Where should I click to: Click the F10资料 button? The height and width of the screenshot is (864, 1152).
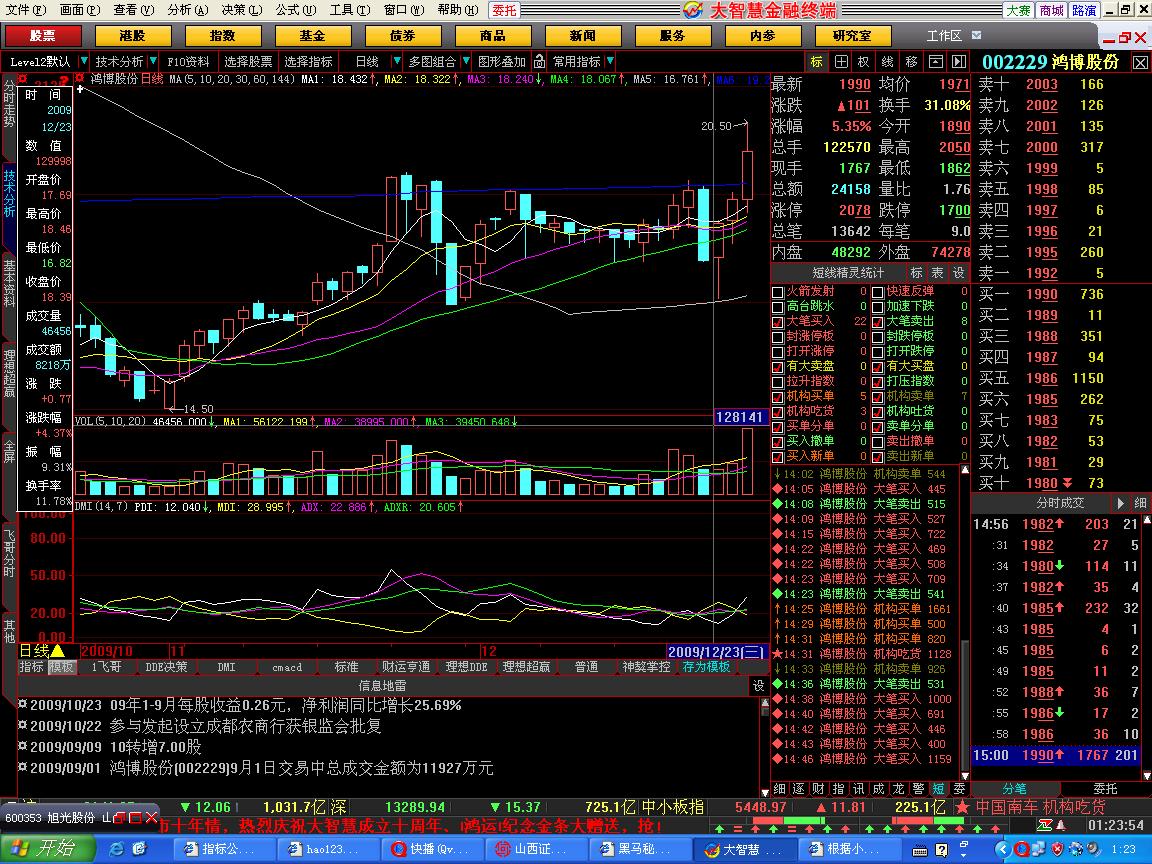coord(188,62)
